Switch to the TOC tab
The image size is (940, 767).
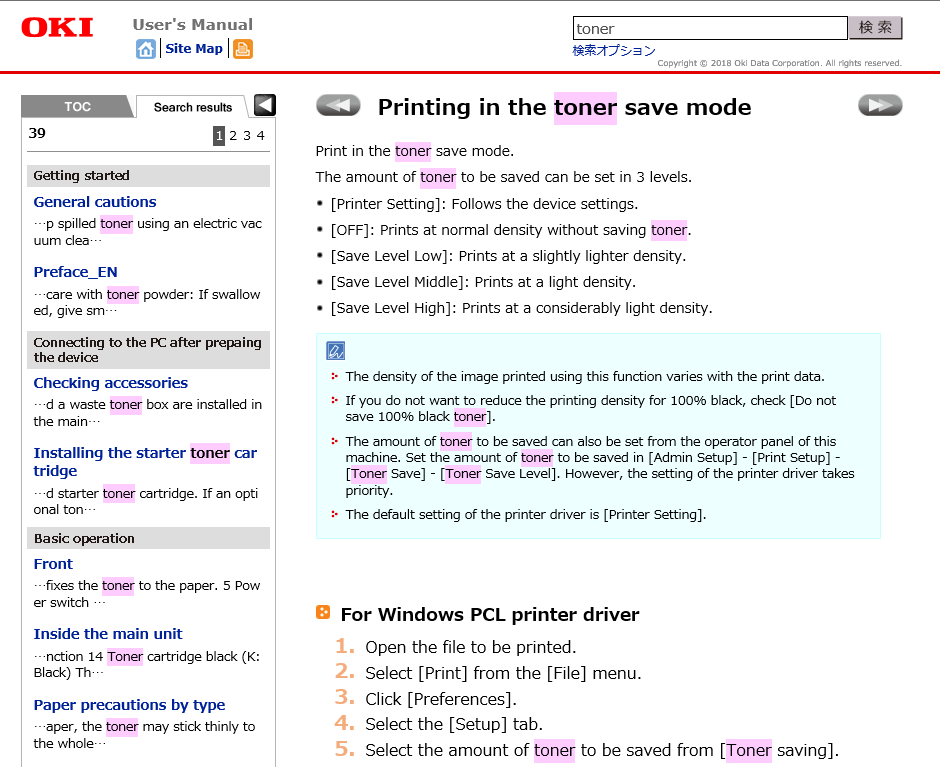click(x=77, y=107)
